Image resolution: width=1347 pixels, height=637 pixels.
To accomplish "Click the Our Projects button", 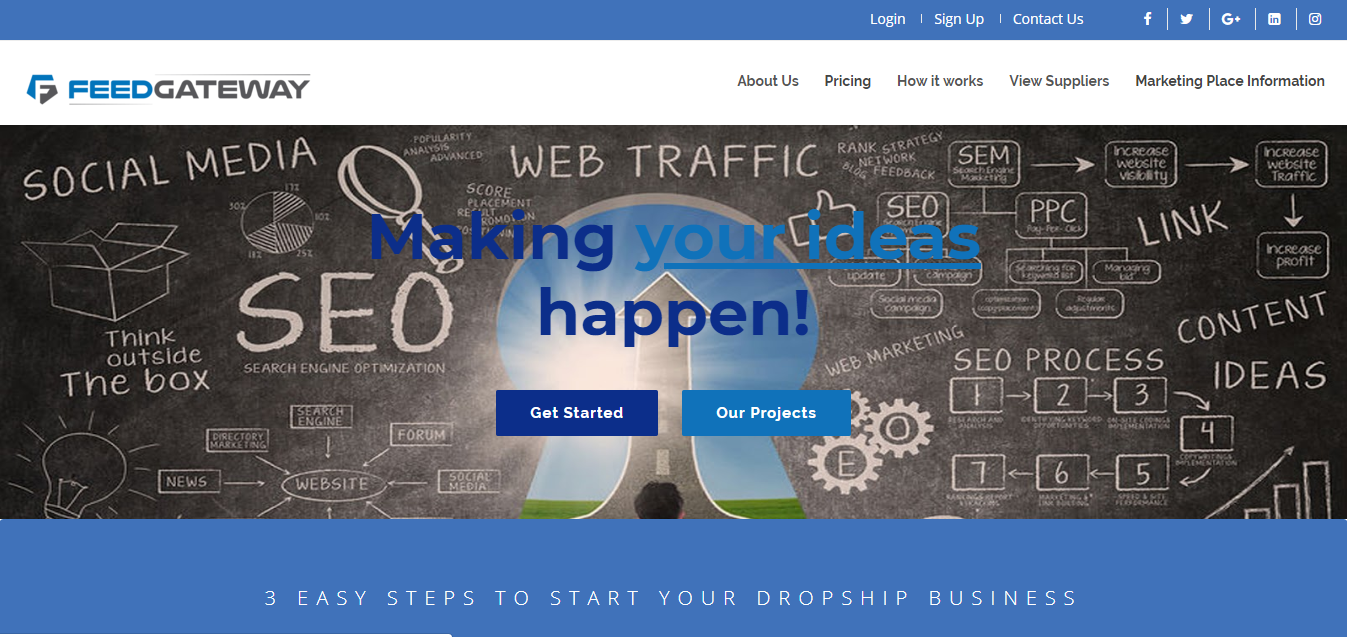I will click(x=766, y=413).
